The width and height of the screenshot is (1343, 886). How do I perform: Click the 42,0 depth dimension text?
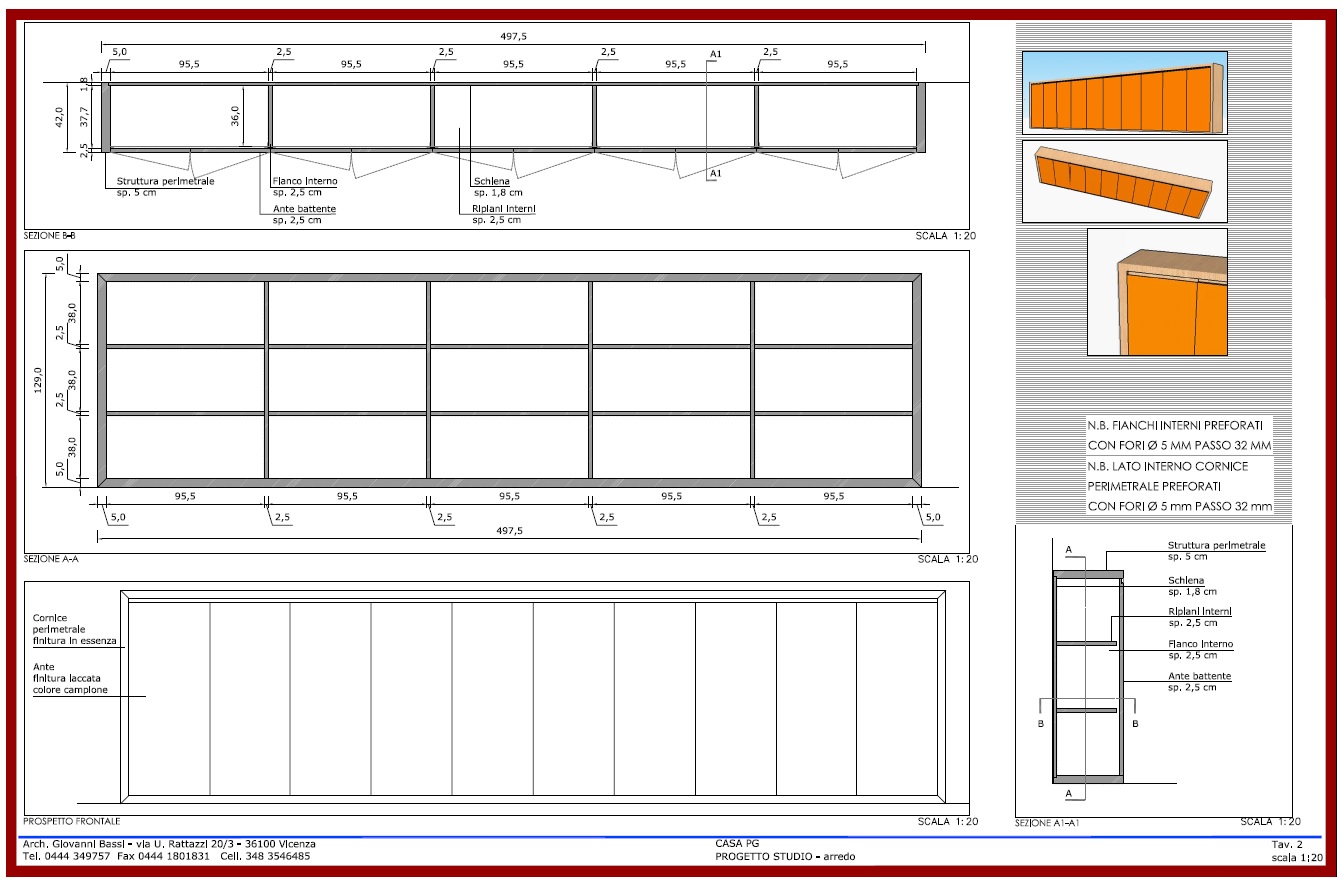coord(59,117)
